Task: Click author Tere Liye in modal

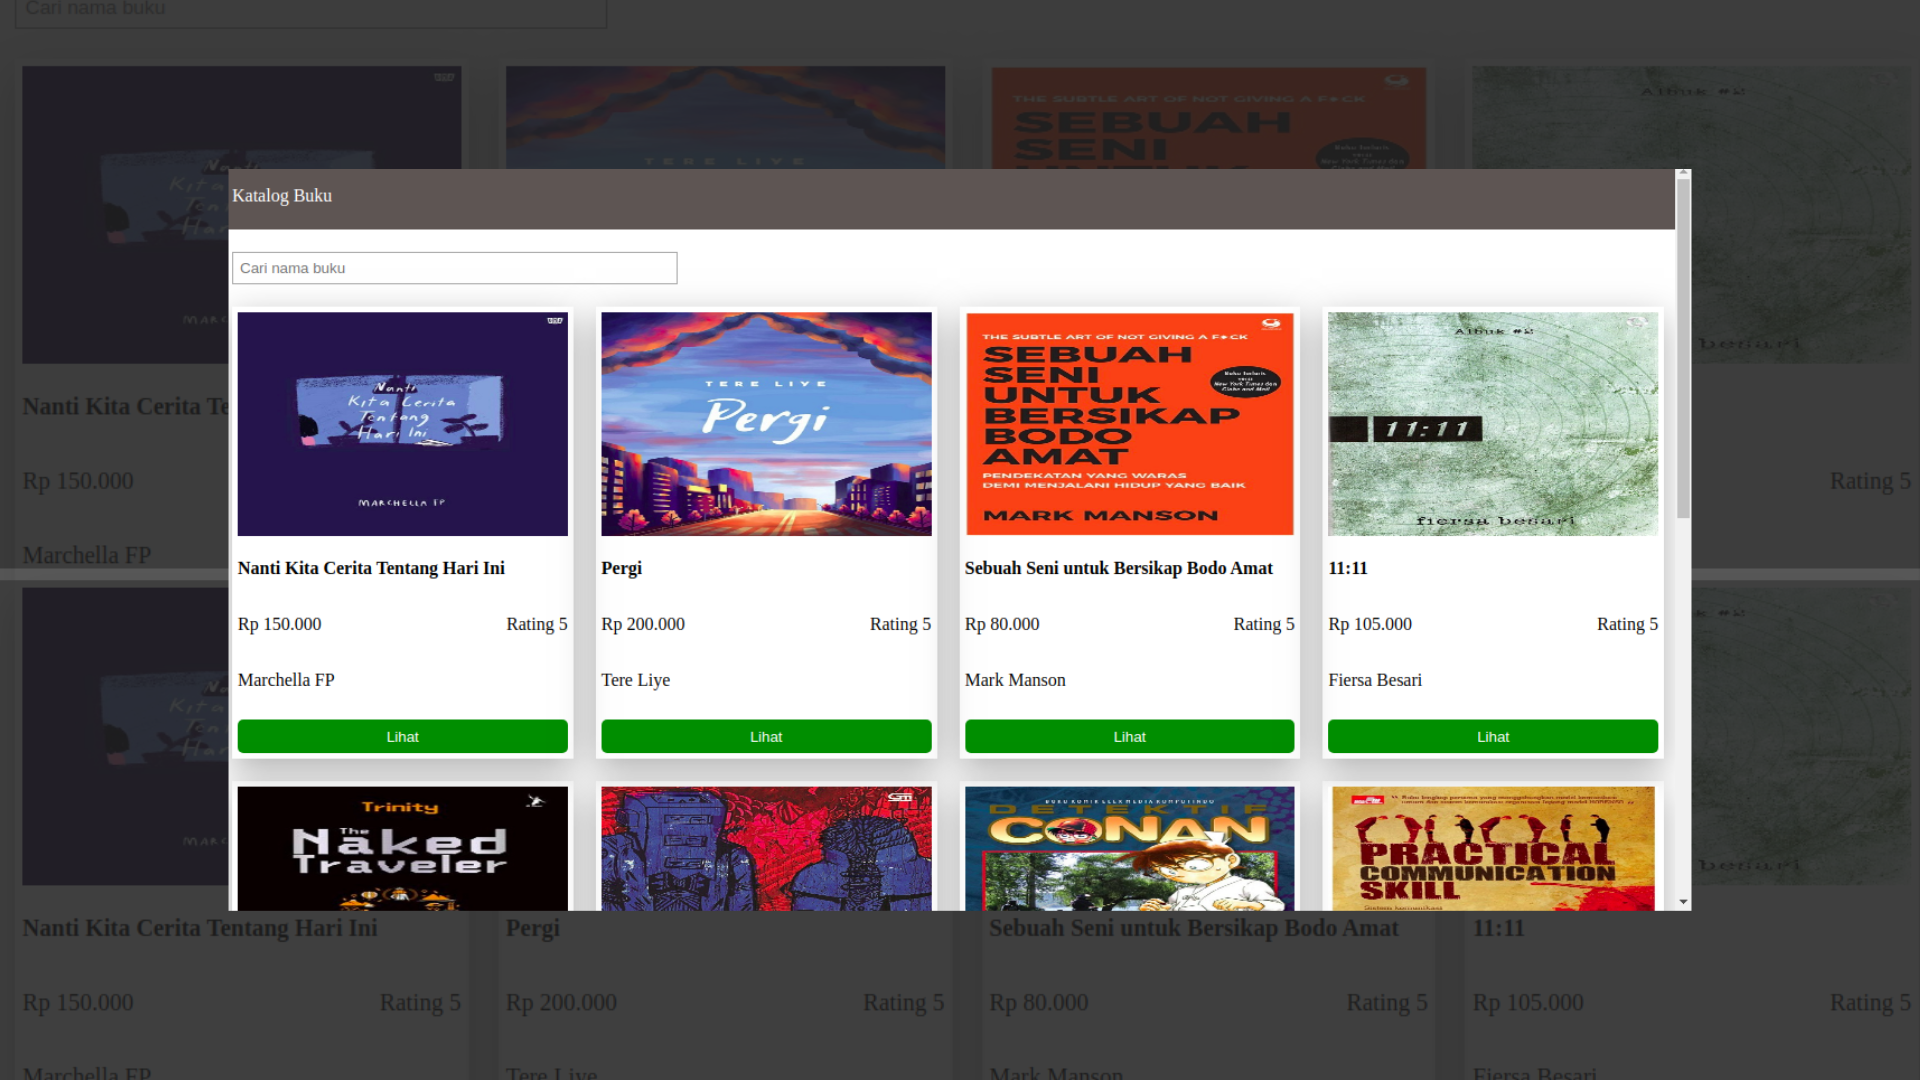Action: pos(635,680)
